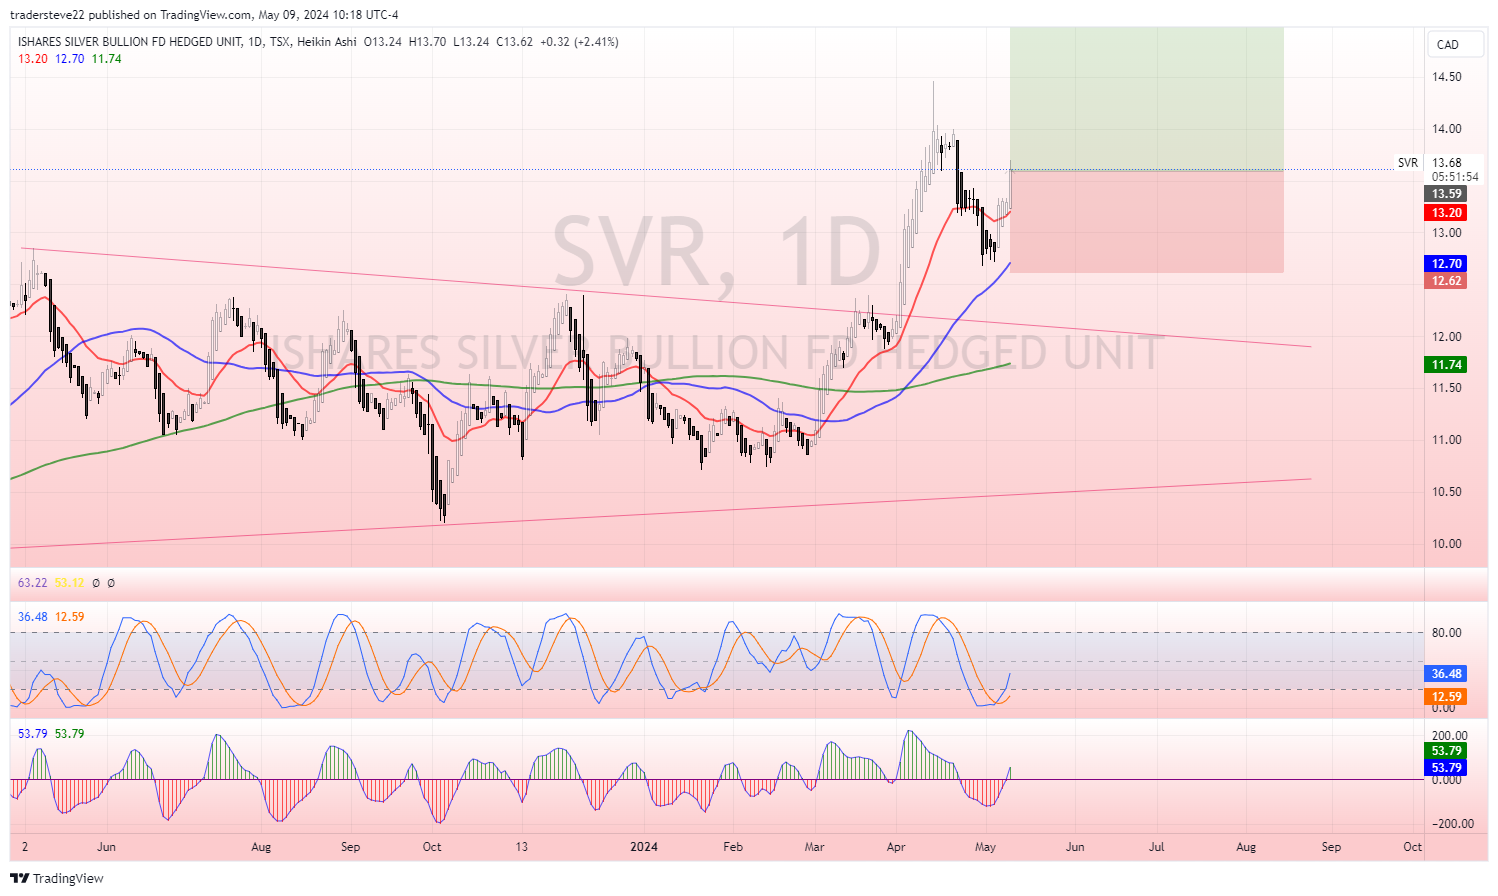Click the blue 53.79 oscillator axis label
Screen dimensions: 1498x896
coord(1446,768)
